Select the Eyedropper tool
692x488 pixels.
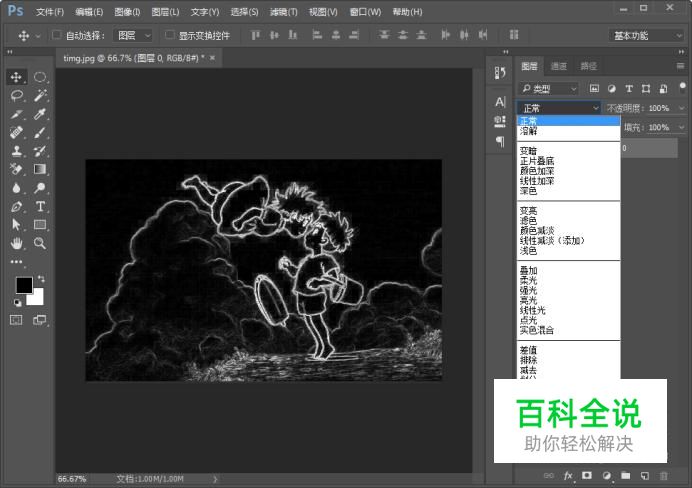pyautogui.click(x=40, y=114)
